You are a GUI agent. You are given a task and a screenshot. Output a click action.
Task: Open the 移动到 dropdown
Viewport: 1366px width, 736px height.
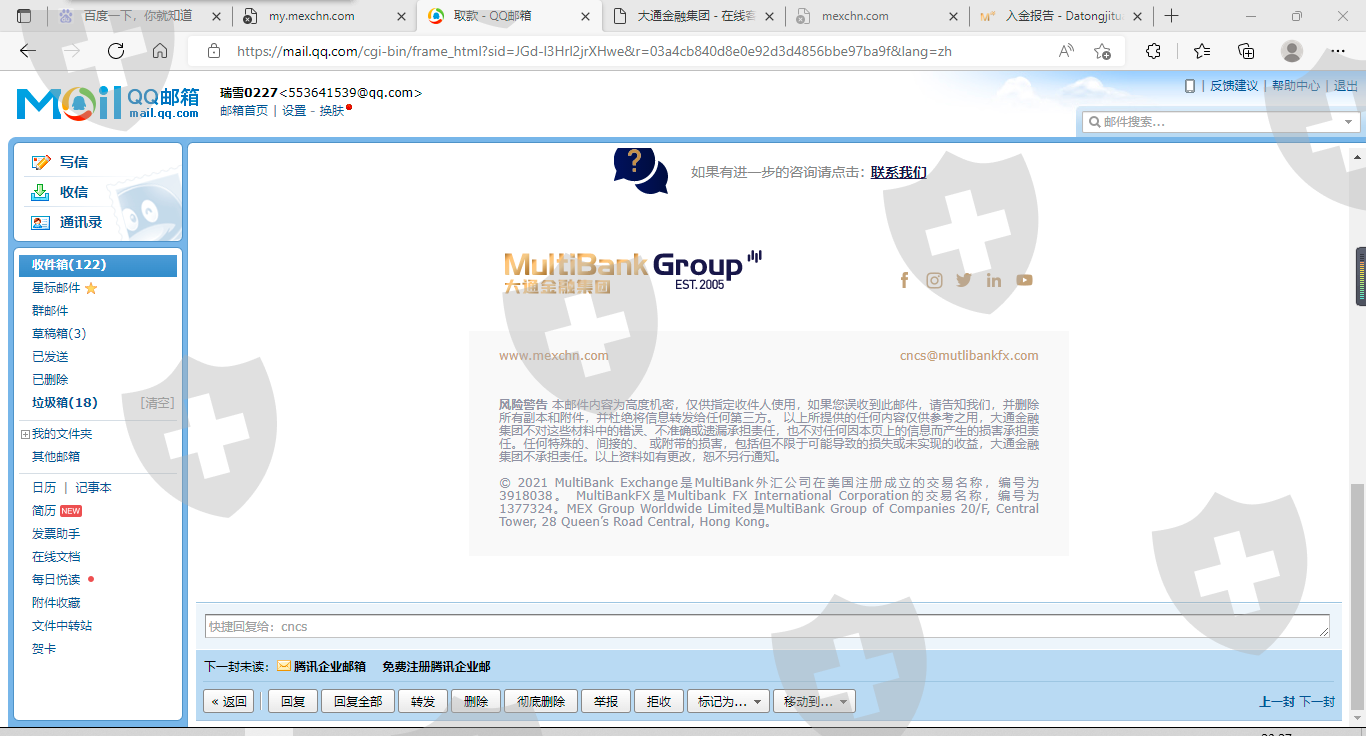pyautogui.click(x=814, y=702)
